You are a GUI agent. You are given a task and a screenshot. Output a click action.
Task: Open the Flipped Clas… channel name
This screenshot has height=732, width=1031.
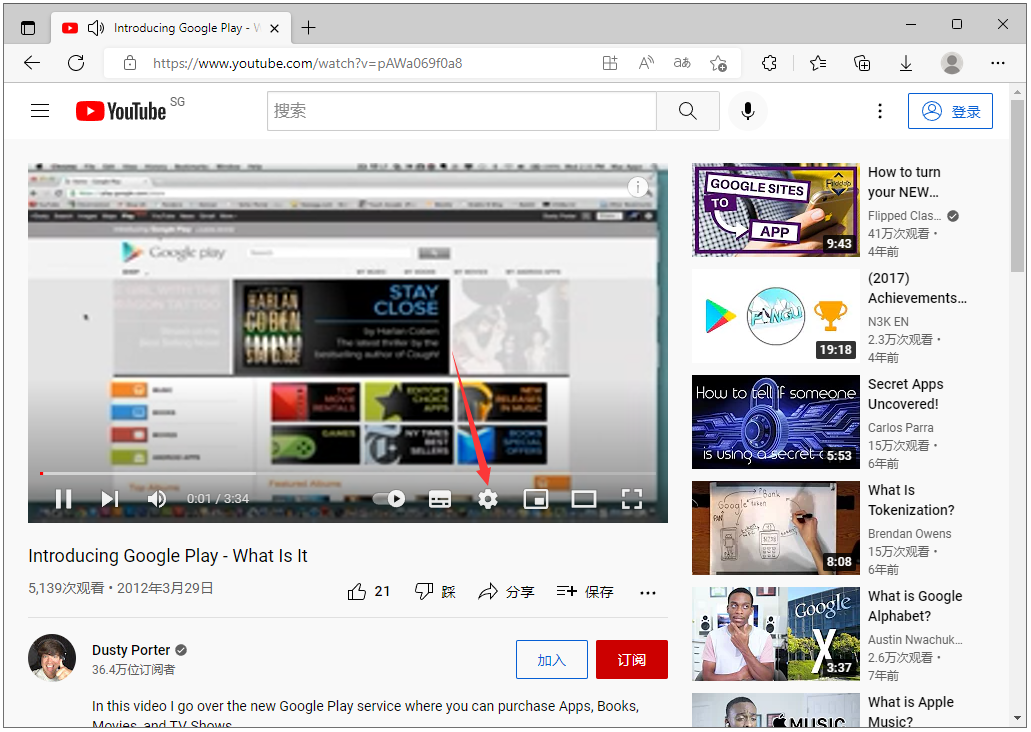(x=904, y=216)
